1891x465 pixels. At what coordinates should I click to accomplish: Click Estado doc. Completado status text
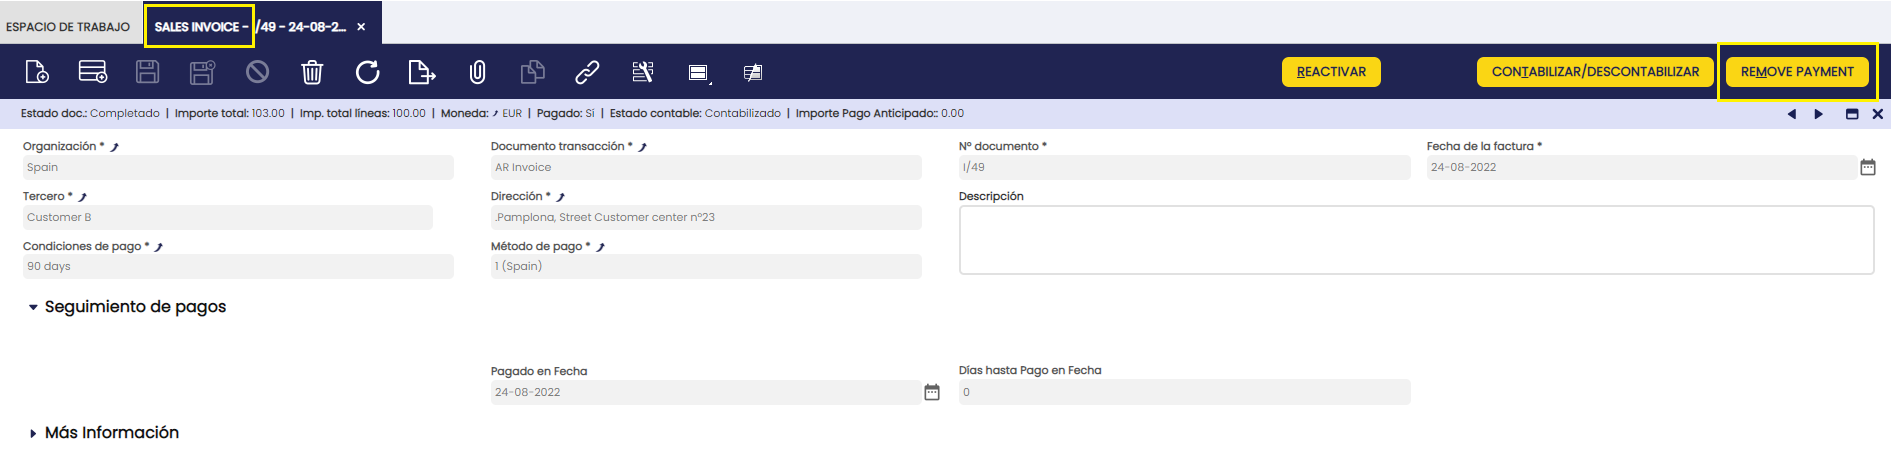(x=90, y=114)
